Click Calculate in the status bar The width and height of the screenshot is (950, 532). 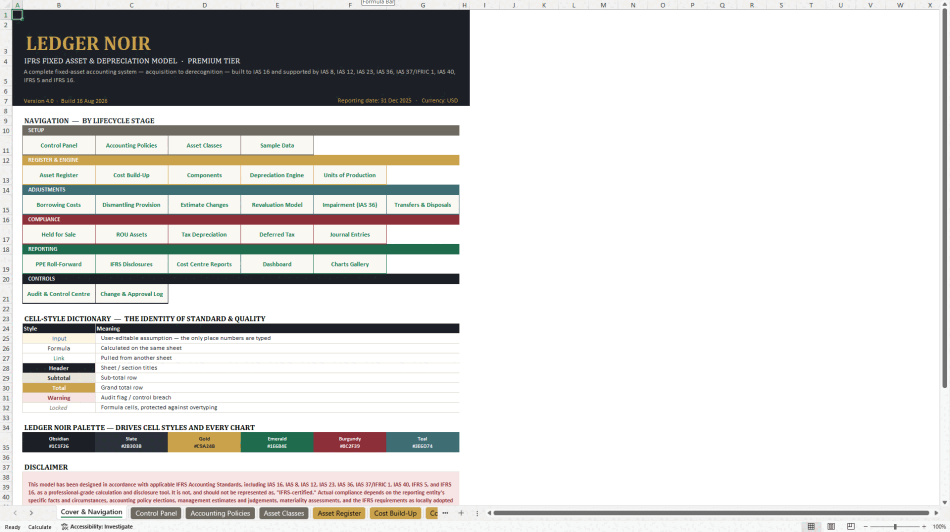point(39,527)
